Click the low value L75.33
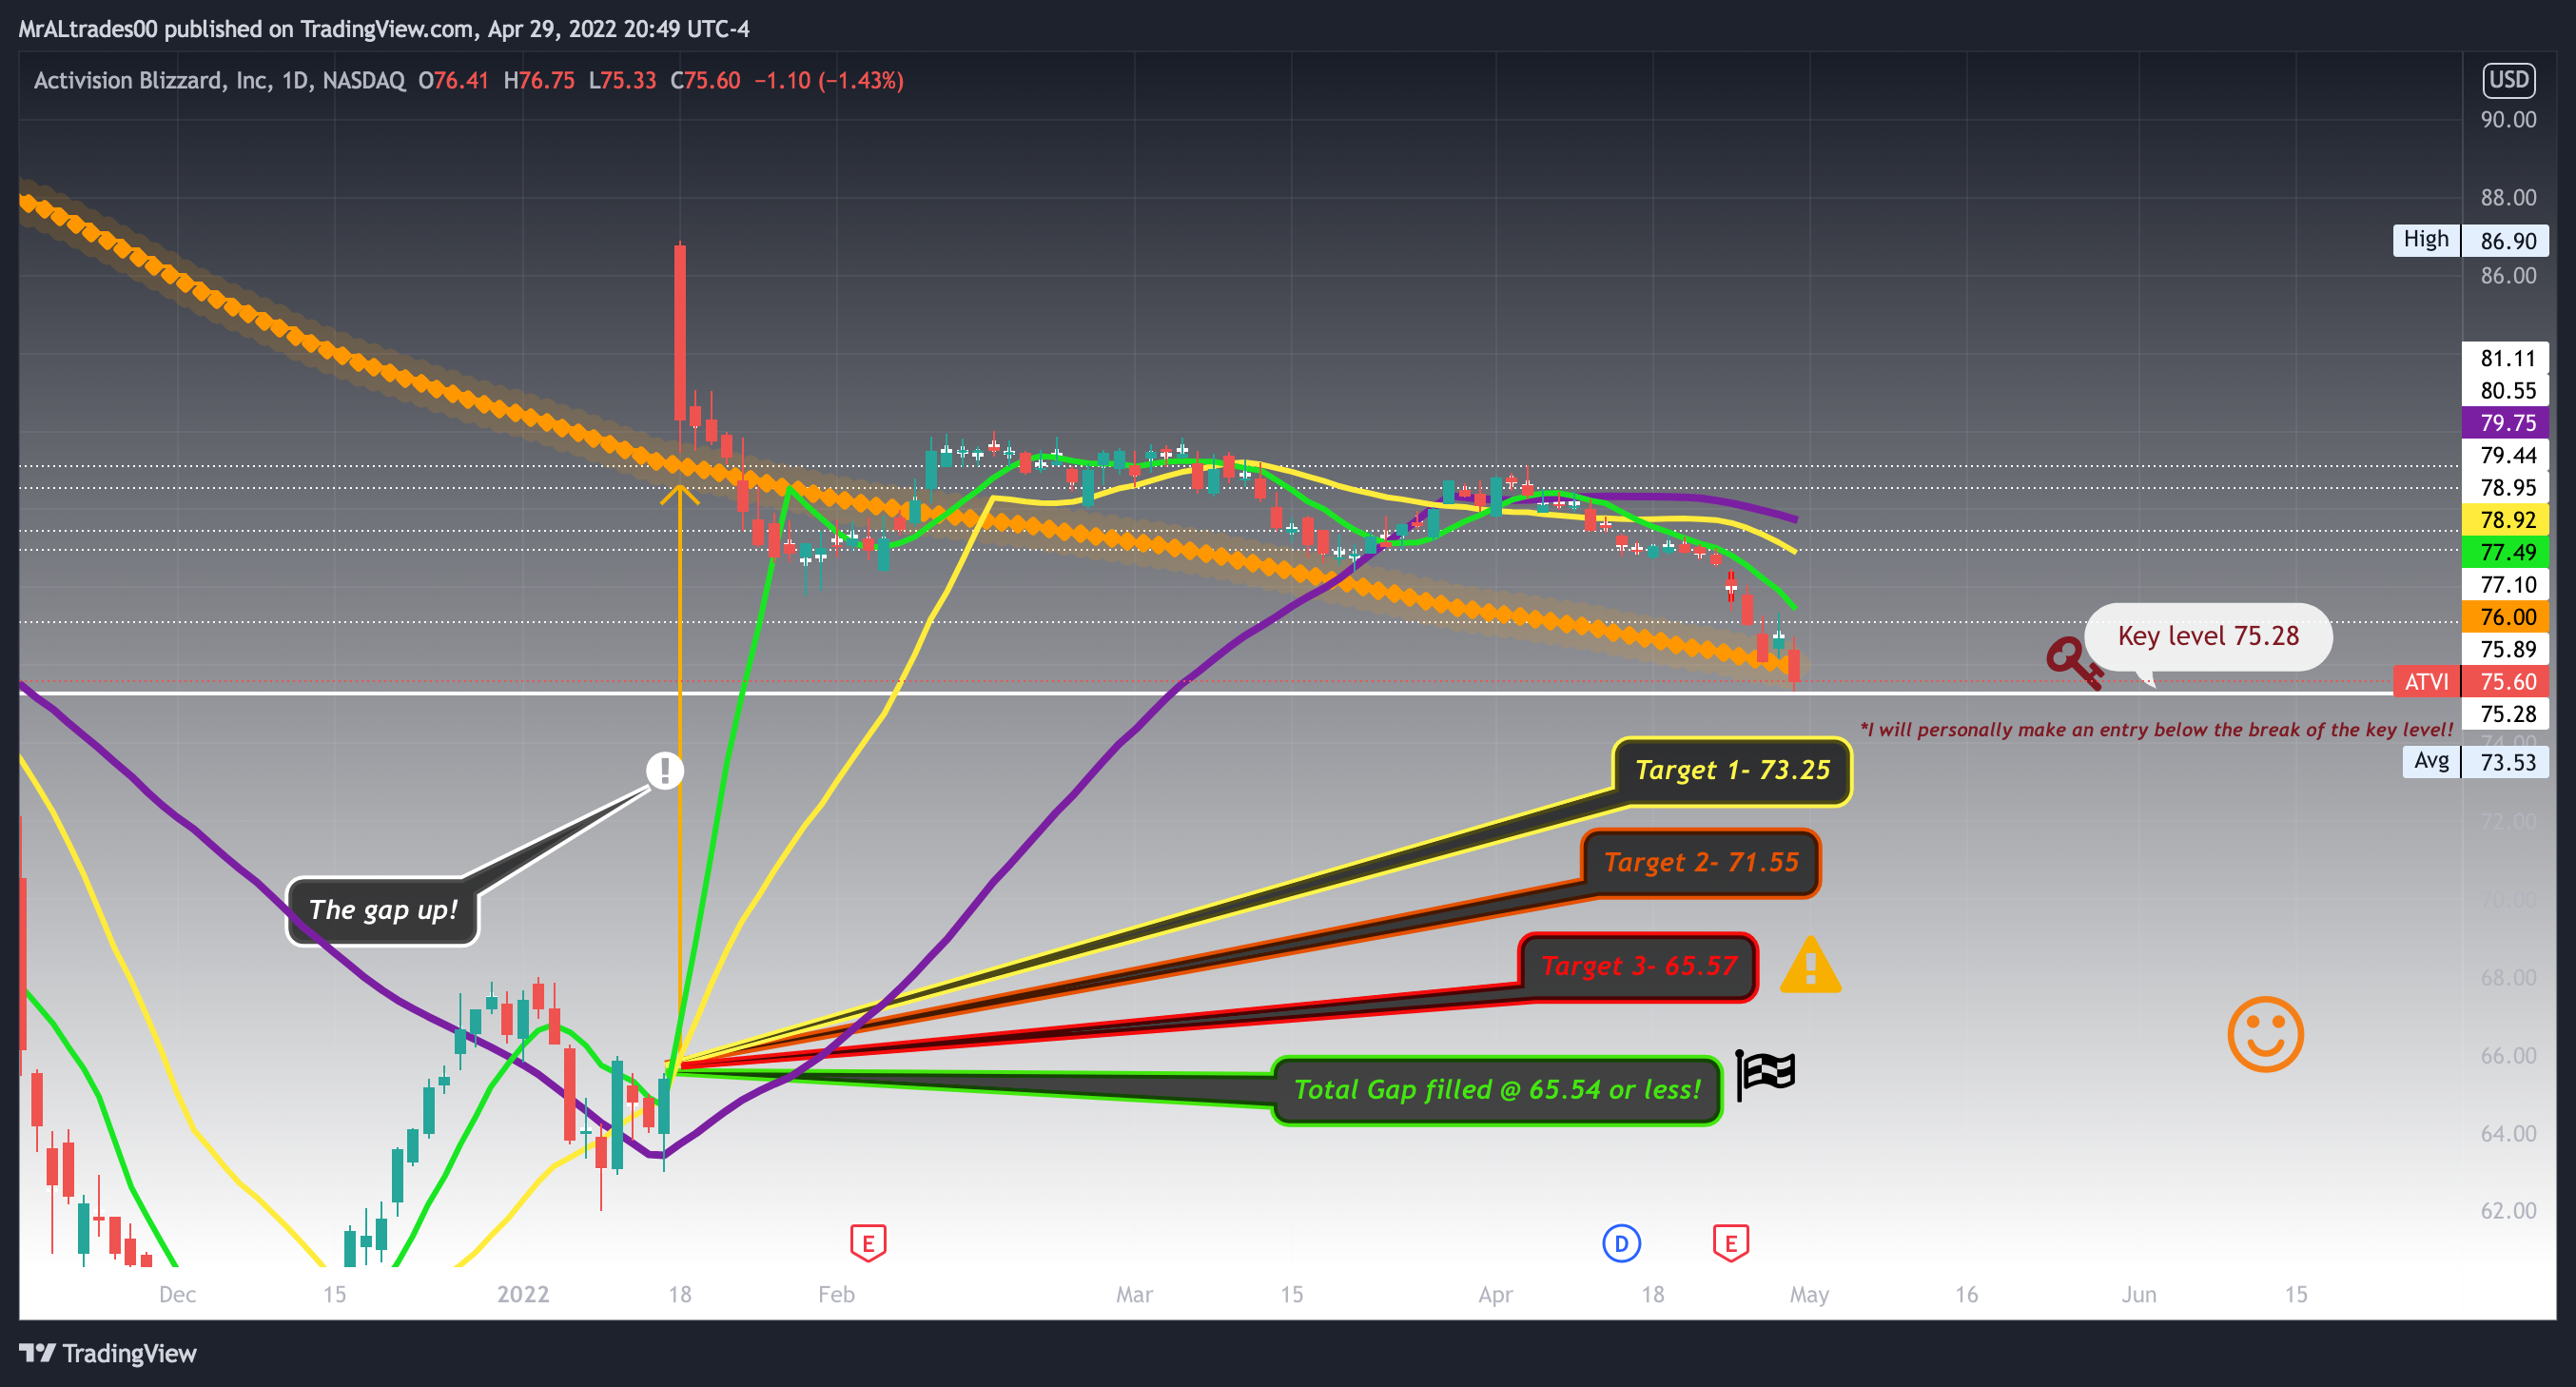2576x1387 pixels. pyautogui.click(x=622, y=80)
